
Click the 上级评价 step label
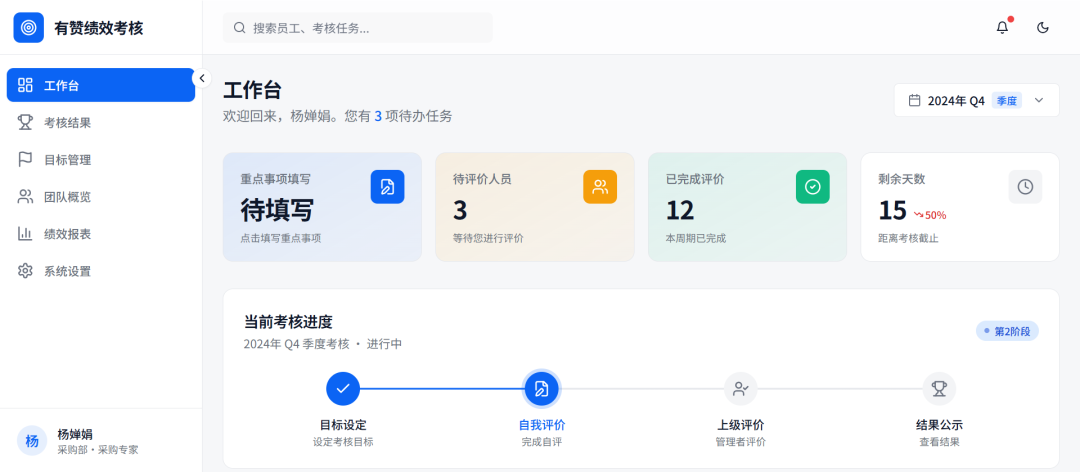[740, 425]
